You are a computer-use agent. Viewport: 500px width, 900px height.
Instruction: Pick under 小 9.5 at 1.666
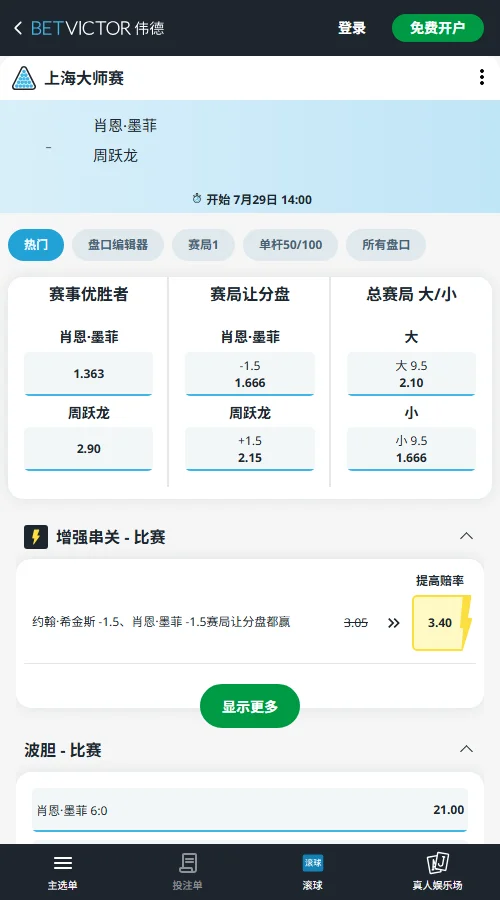(x=412, y=449)
